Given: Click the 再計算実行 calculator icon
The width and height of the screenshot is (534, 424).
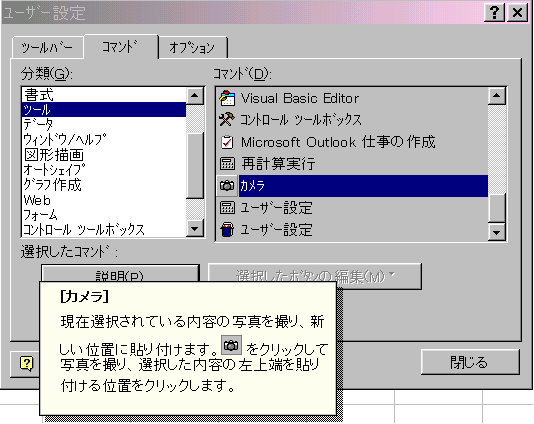Looking at the screenshot, I should tap(227, 164).
